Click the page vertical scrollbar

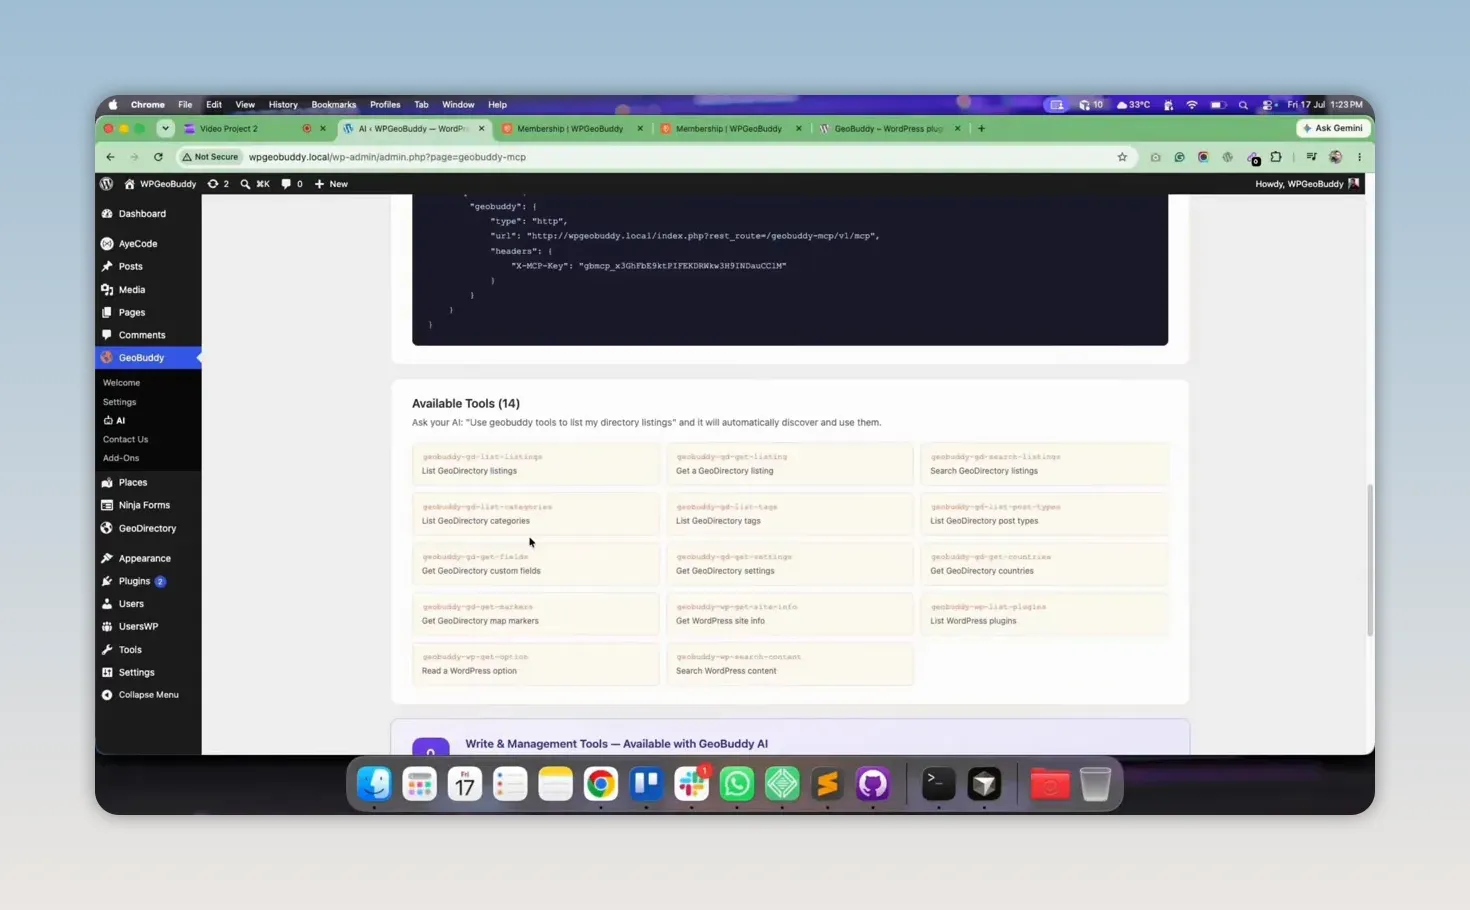1370,560
